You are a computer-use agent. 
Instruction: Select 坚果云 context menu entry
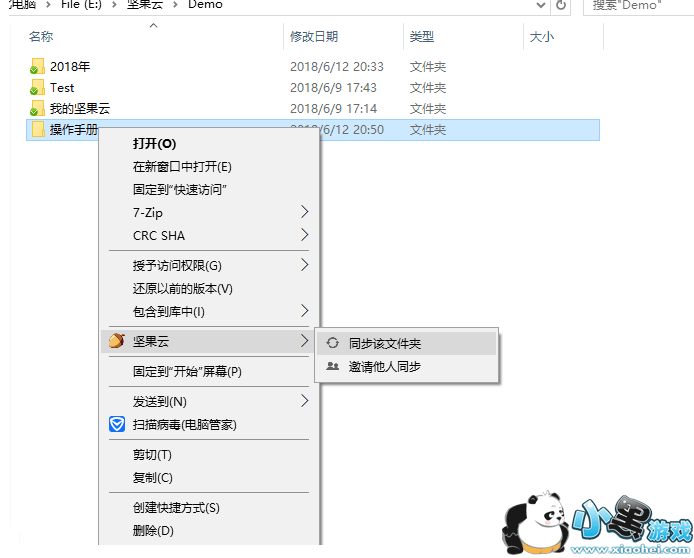pos(208,341)
